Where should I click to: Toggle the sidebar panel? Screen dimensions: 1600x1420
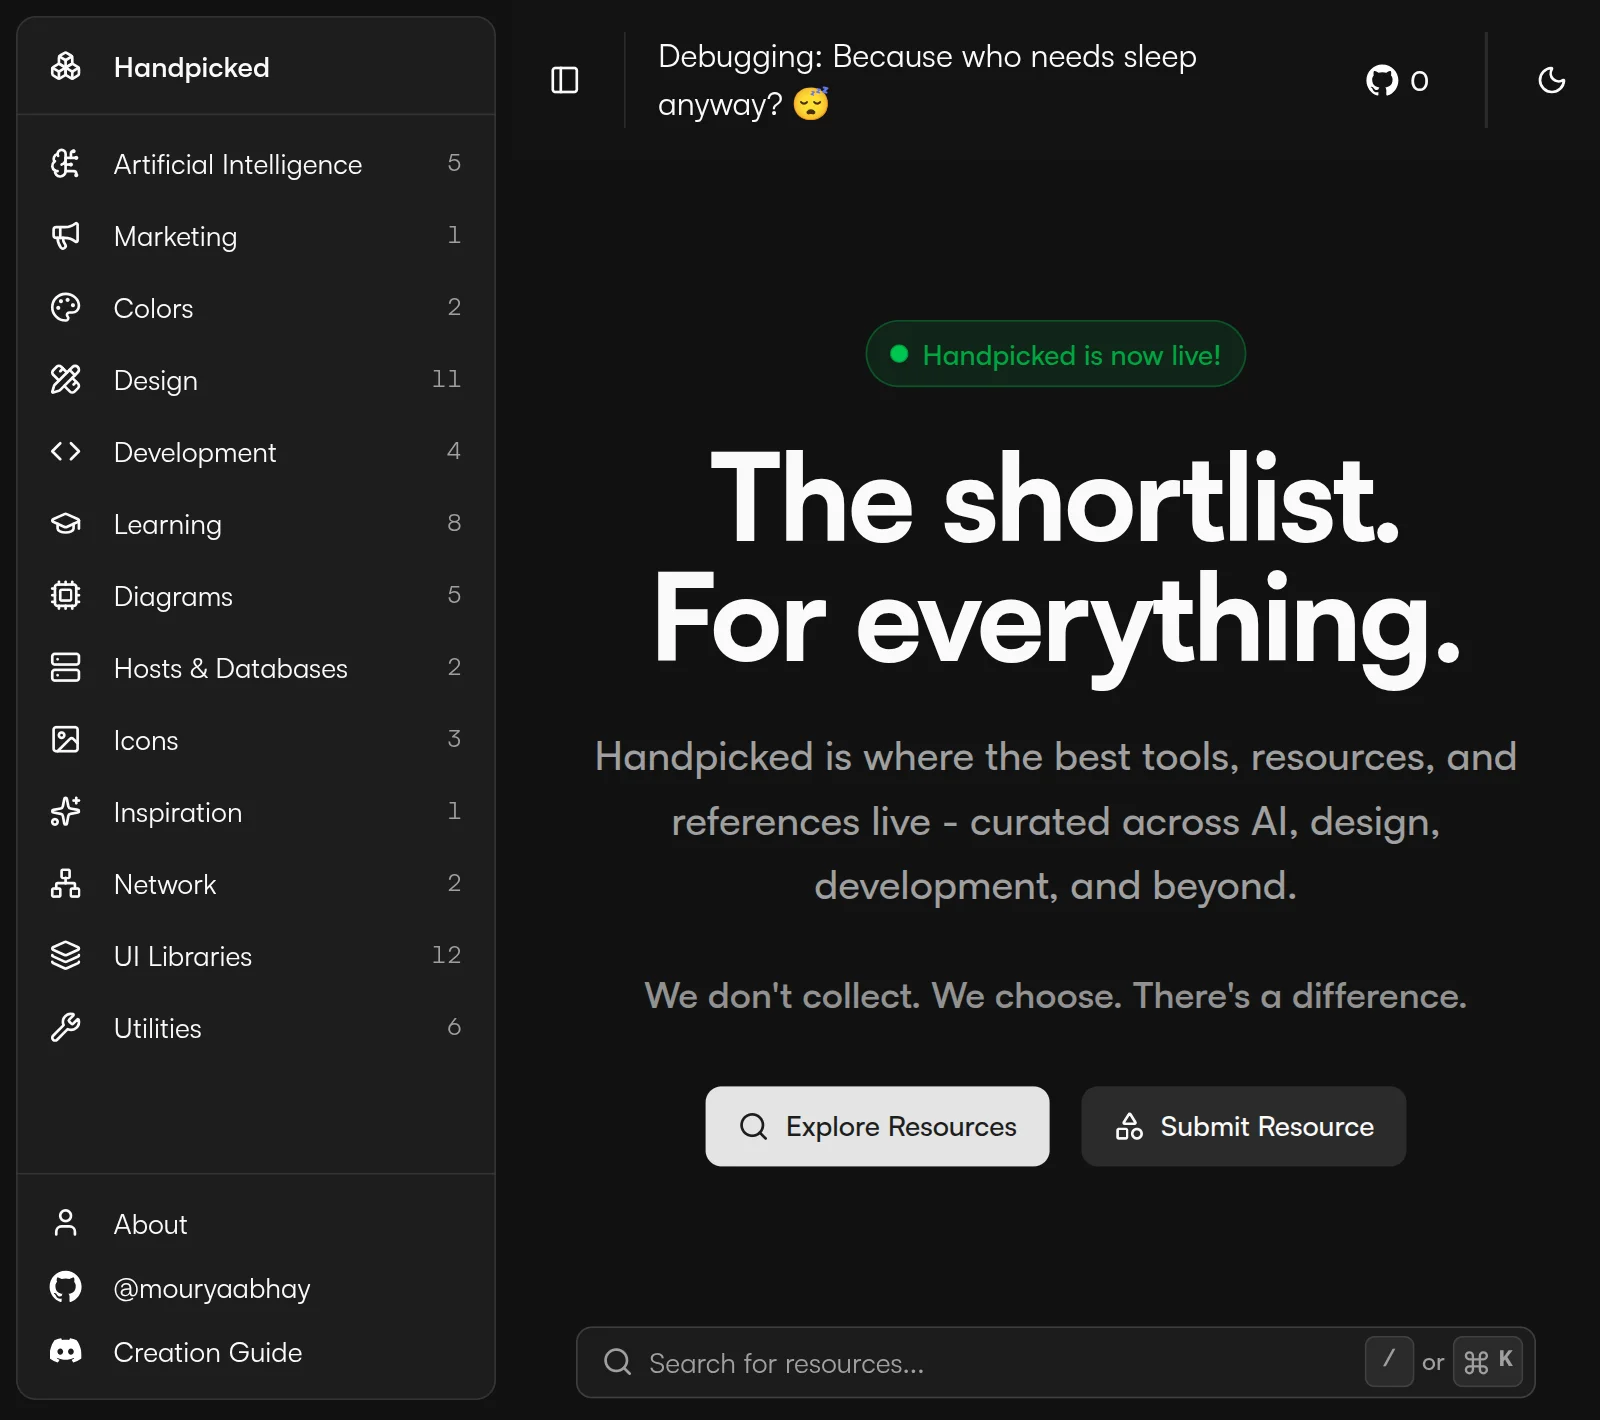click(565, 80)
